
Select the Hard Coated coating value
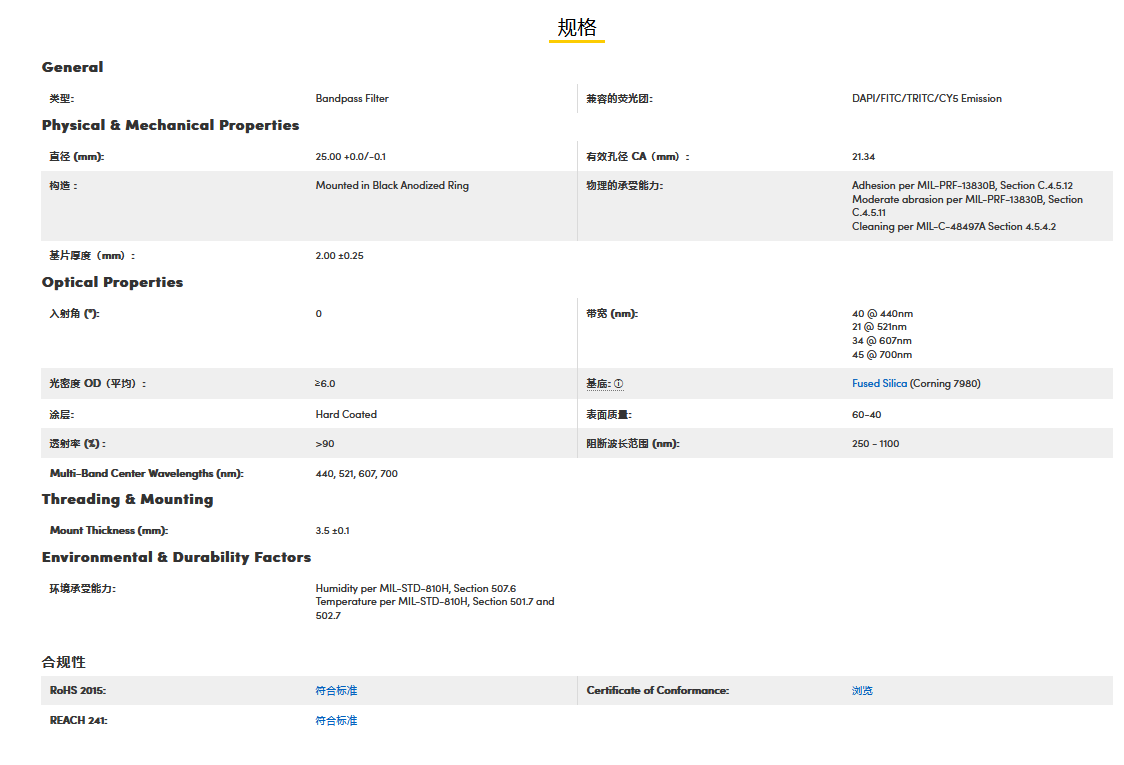(x=346, y=414)
